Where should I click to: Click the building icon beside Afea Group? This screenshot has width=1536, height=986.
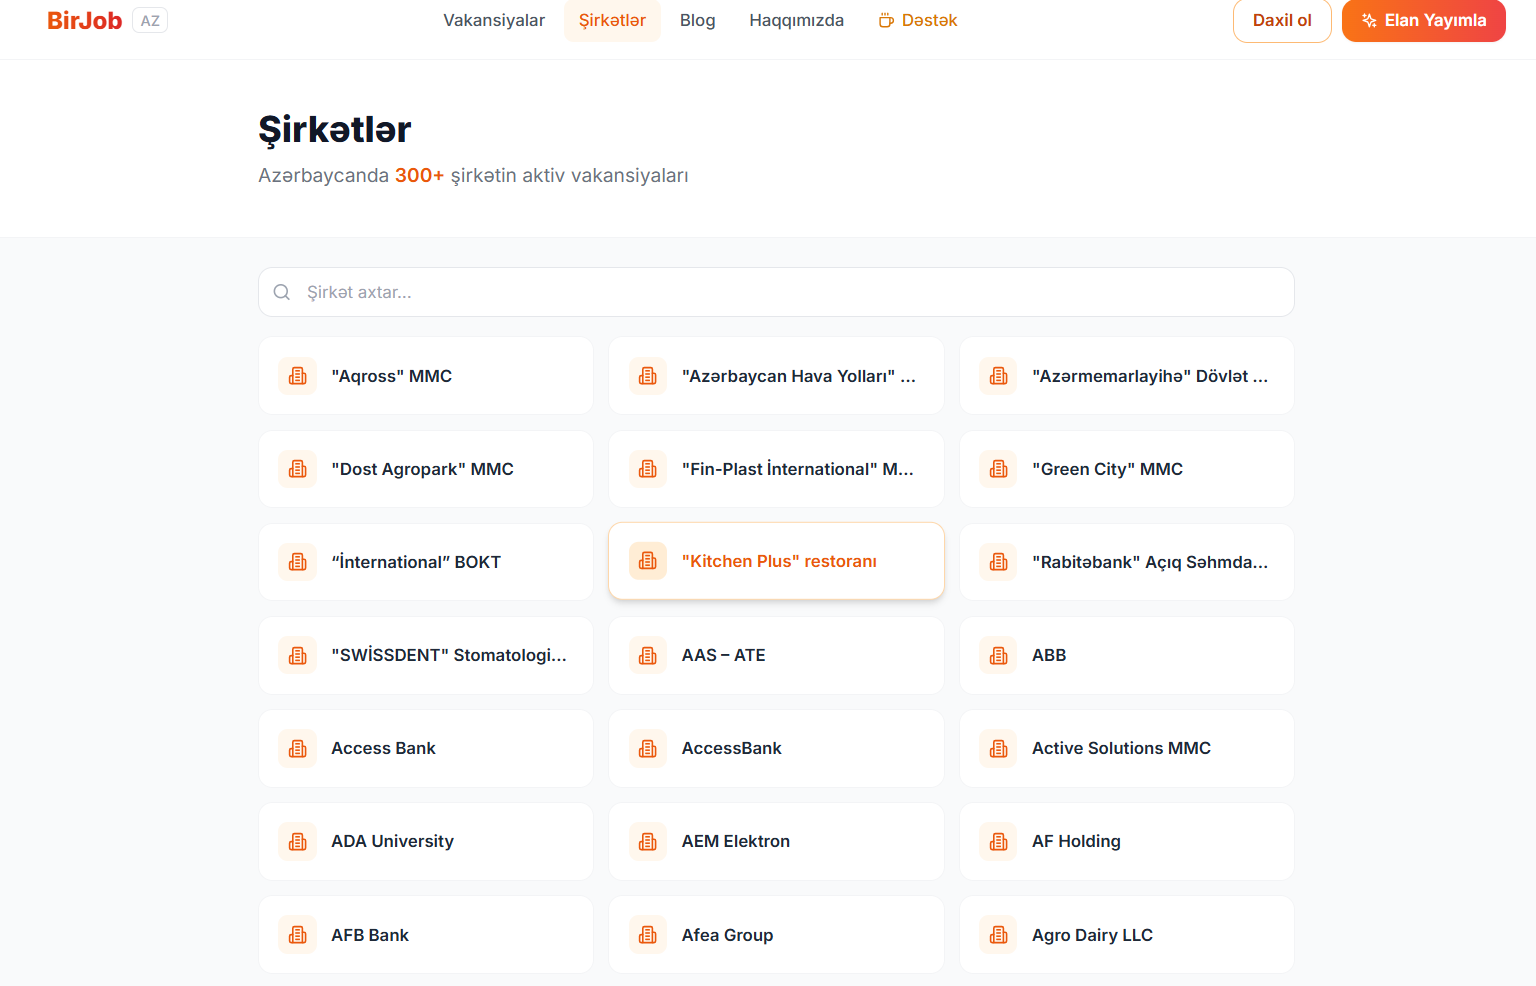coord(648,935)
